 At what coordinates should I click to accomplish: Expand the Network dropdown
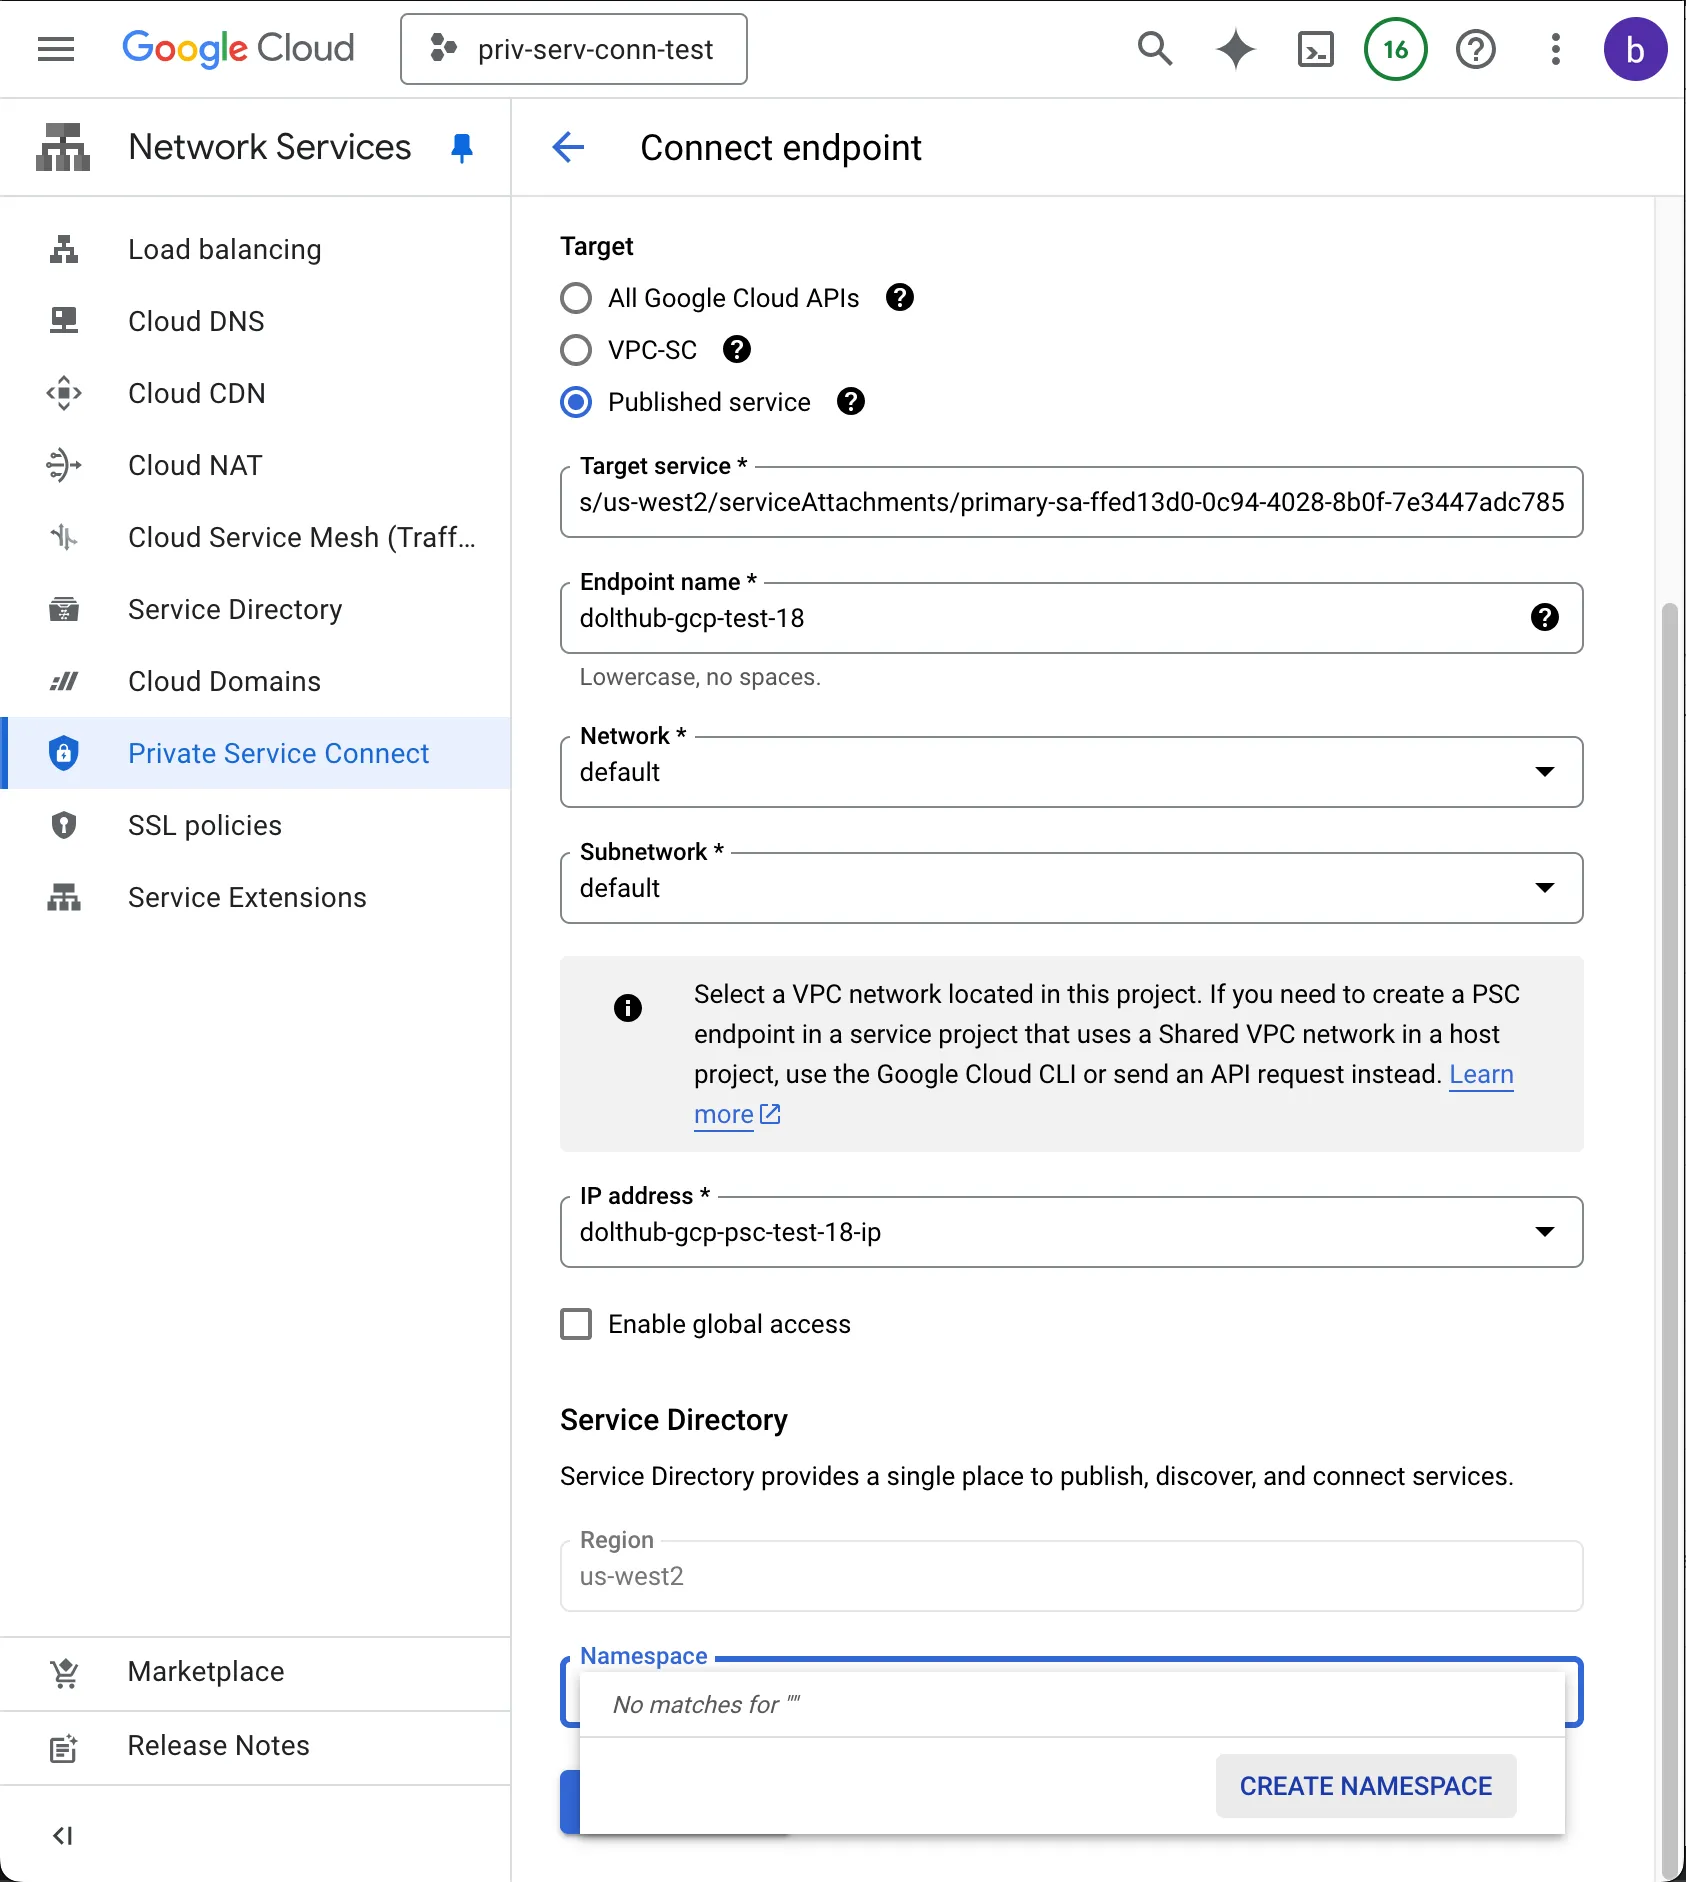[x=1070, y=772]
